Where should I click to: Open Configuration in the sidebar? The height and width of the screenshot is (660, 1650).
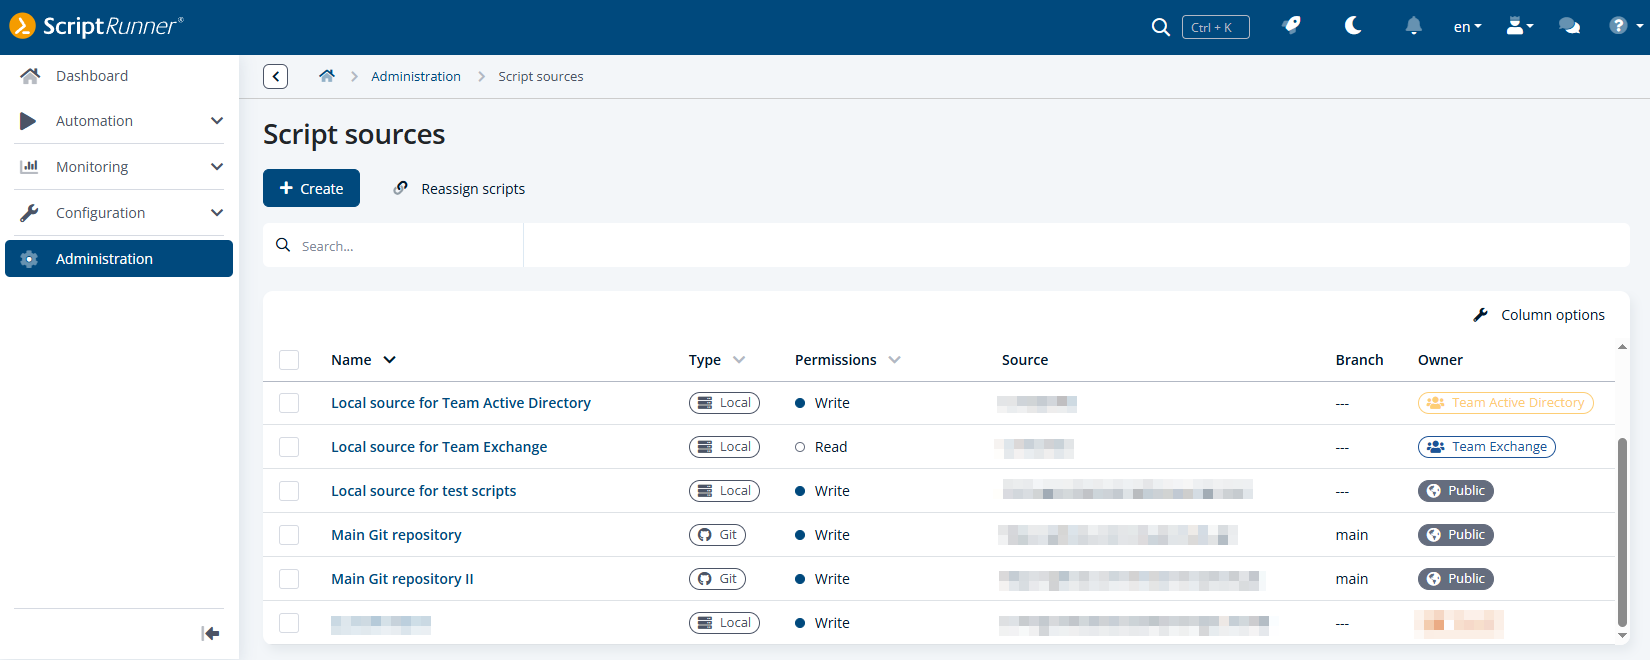[119, 213]
